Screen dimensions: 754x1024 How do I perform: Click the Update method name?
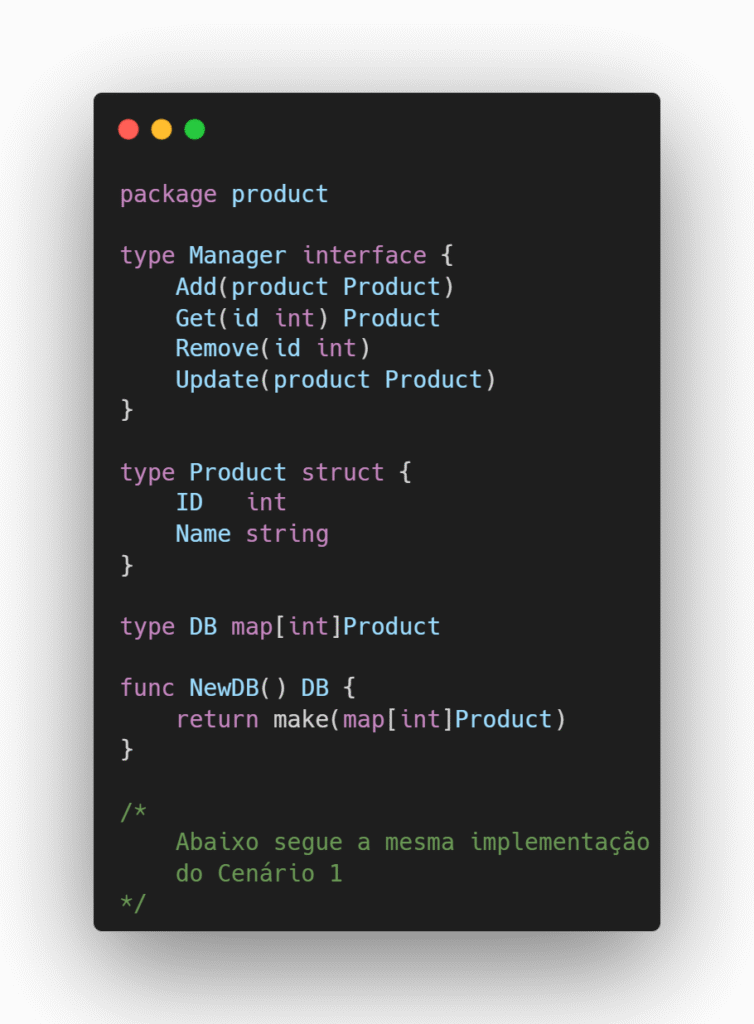217,380
